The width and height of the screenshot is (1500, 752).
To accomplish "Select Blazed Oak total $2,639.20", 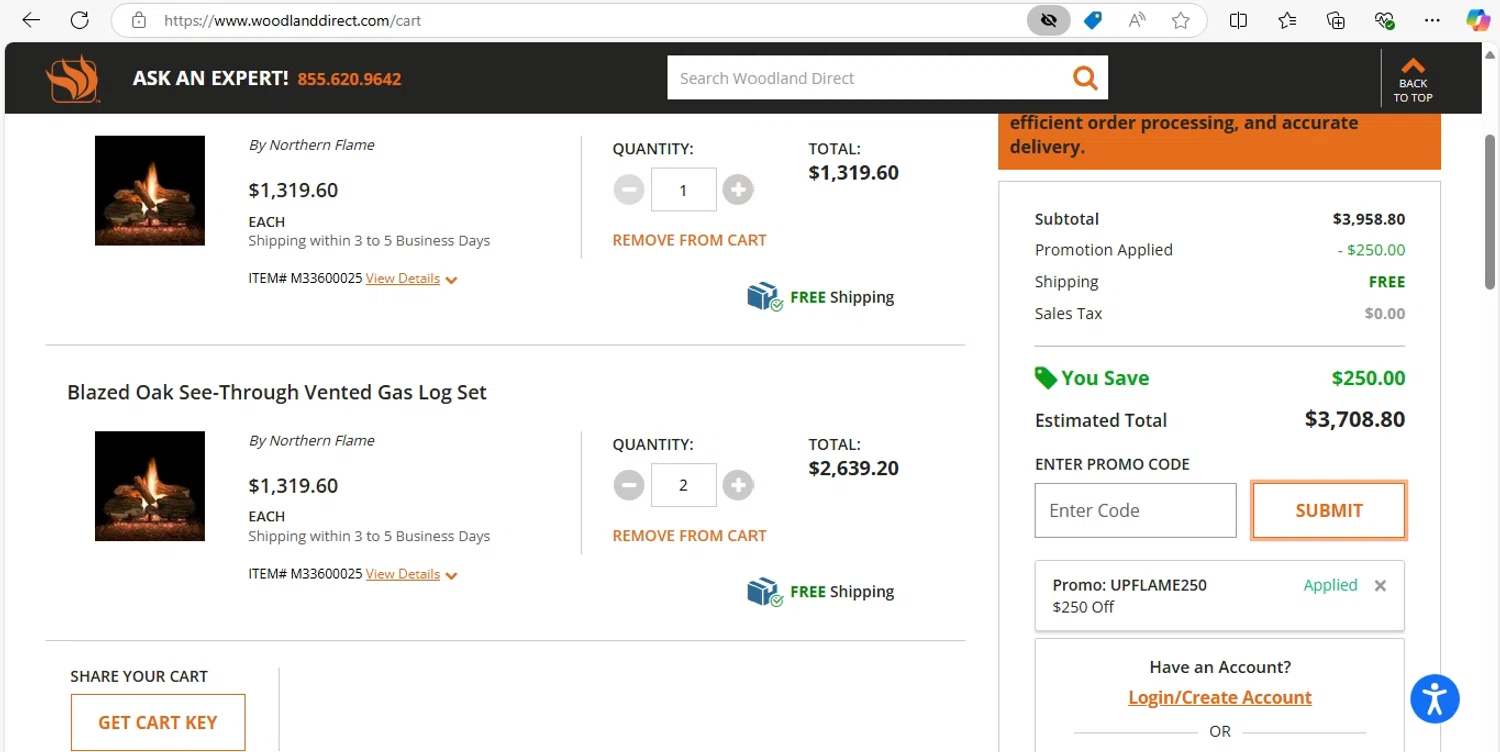I will pos(853,468).
